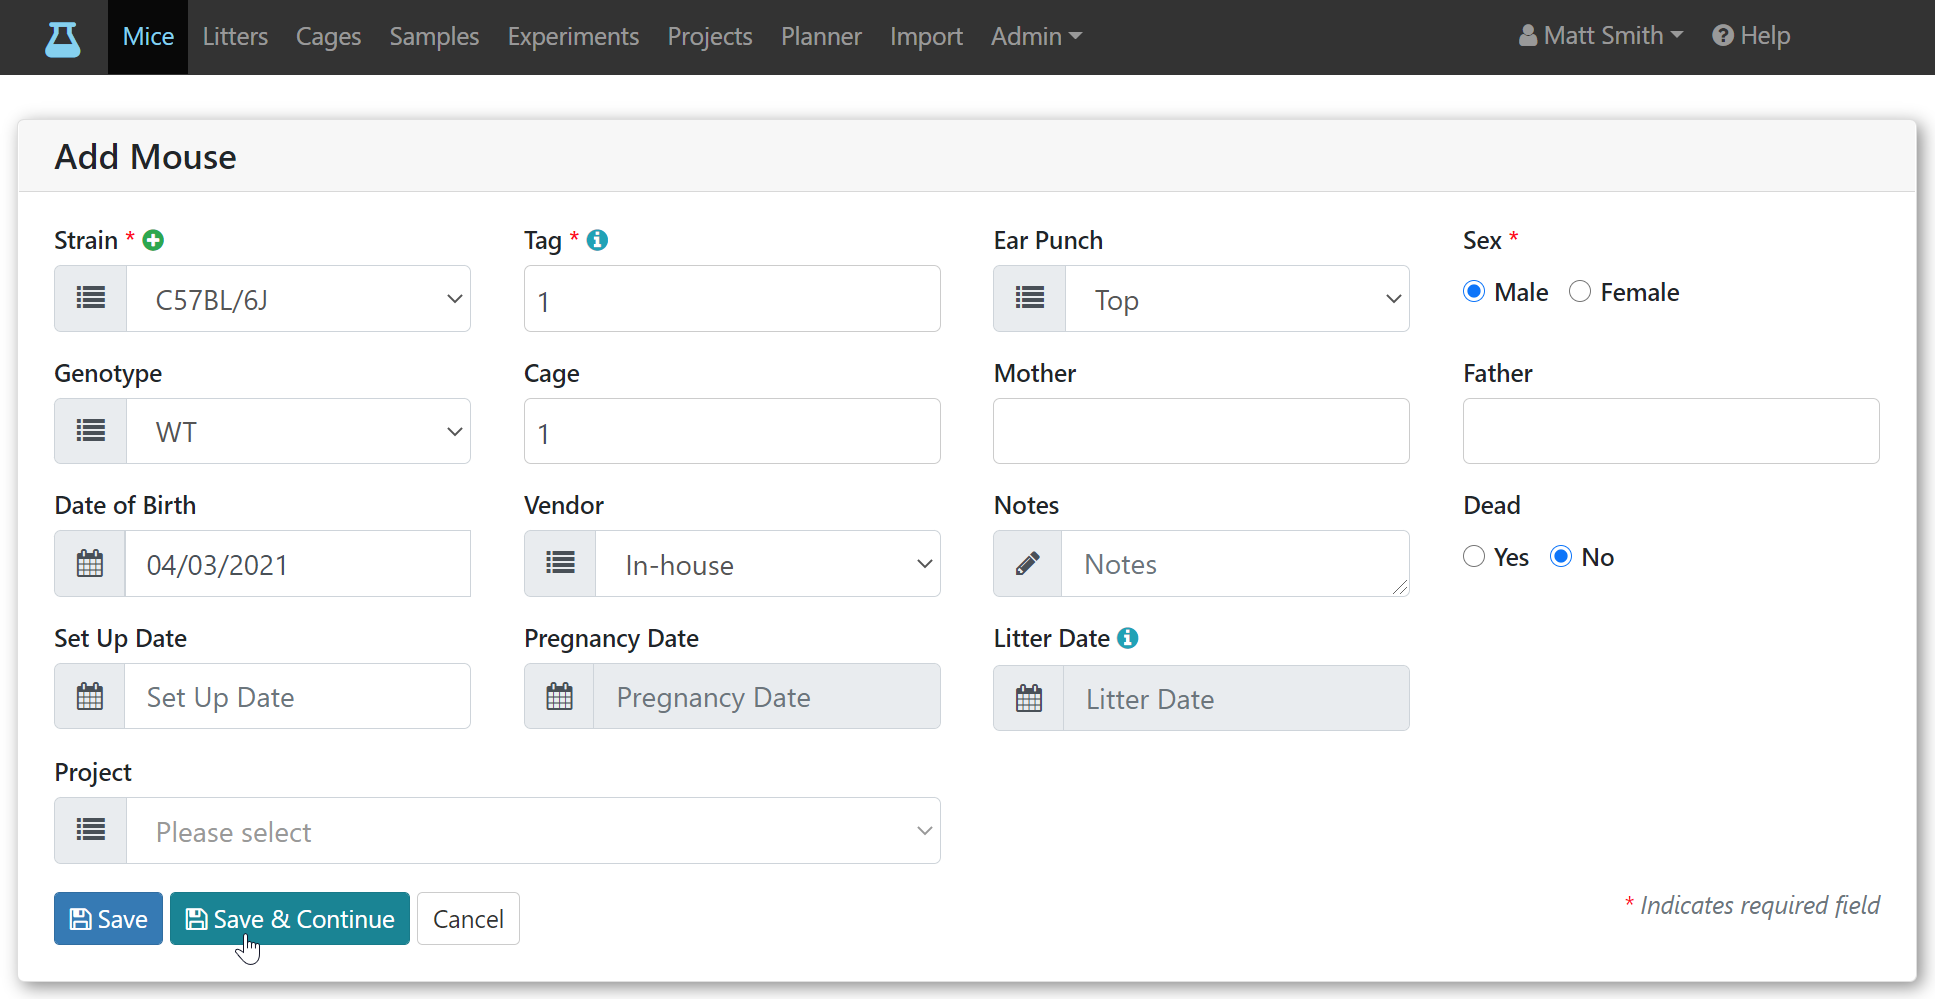Click the Set Up Date calendar icon

90,696
